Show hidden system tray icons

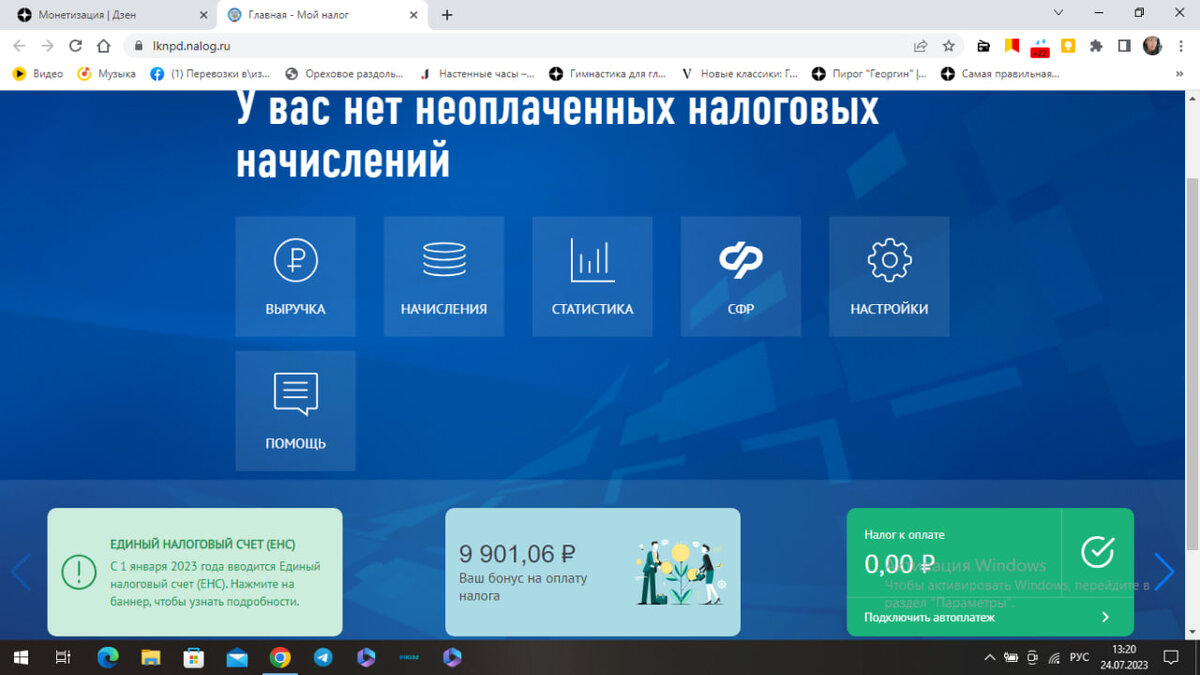coord(989,657)
